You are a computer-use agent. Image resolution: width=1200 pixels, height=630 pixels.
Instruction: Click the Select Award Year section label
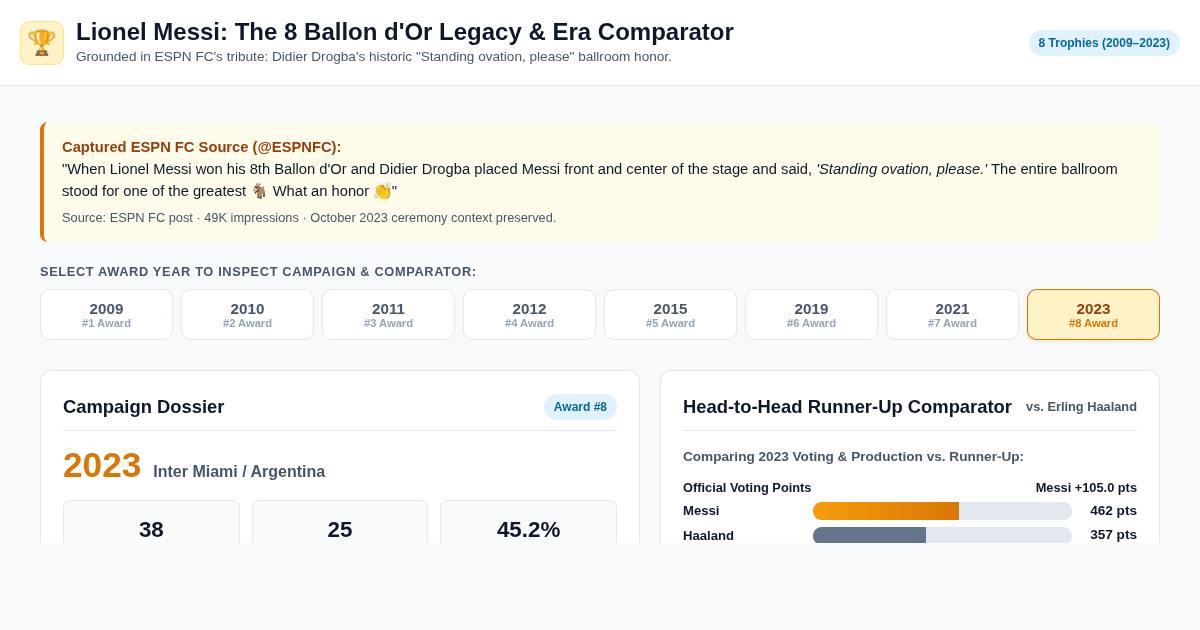(x=258, y=272)
